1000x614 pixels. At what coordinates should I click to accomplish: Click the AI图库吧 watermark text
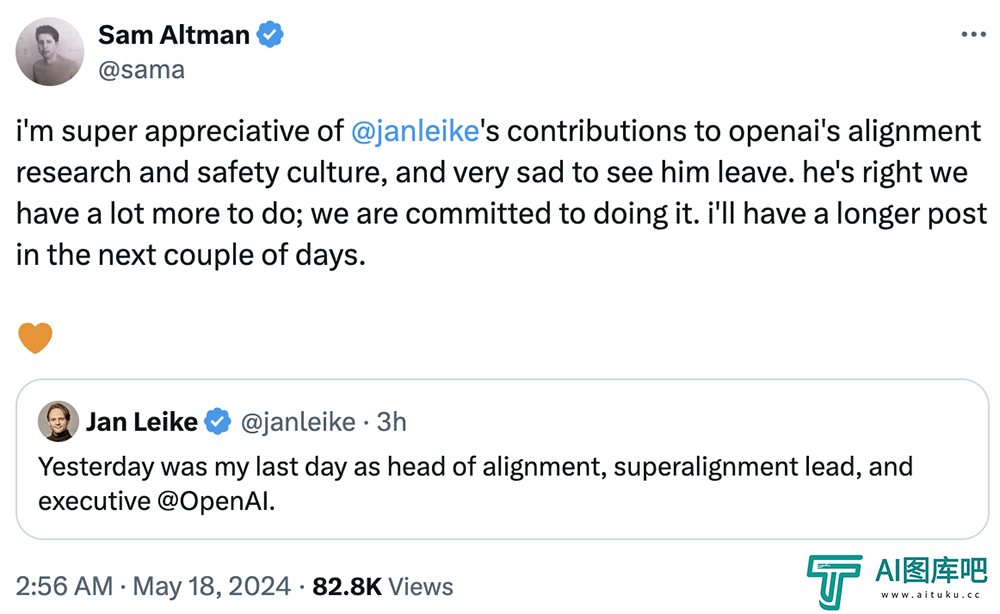click(931, 570)
